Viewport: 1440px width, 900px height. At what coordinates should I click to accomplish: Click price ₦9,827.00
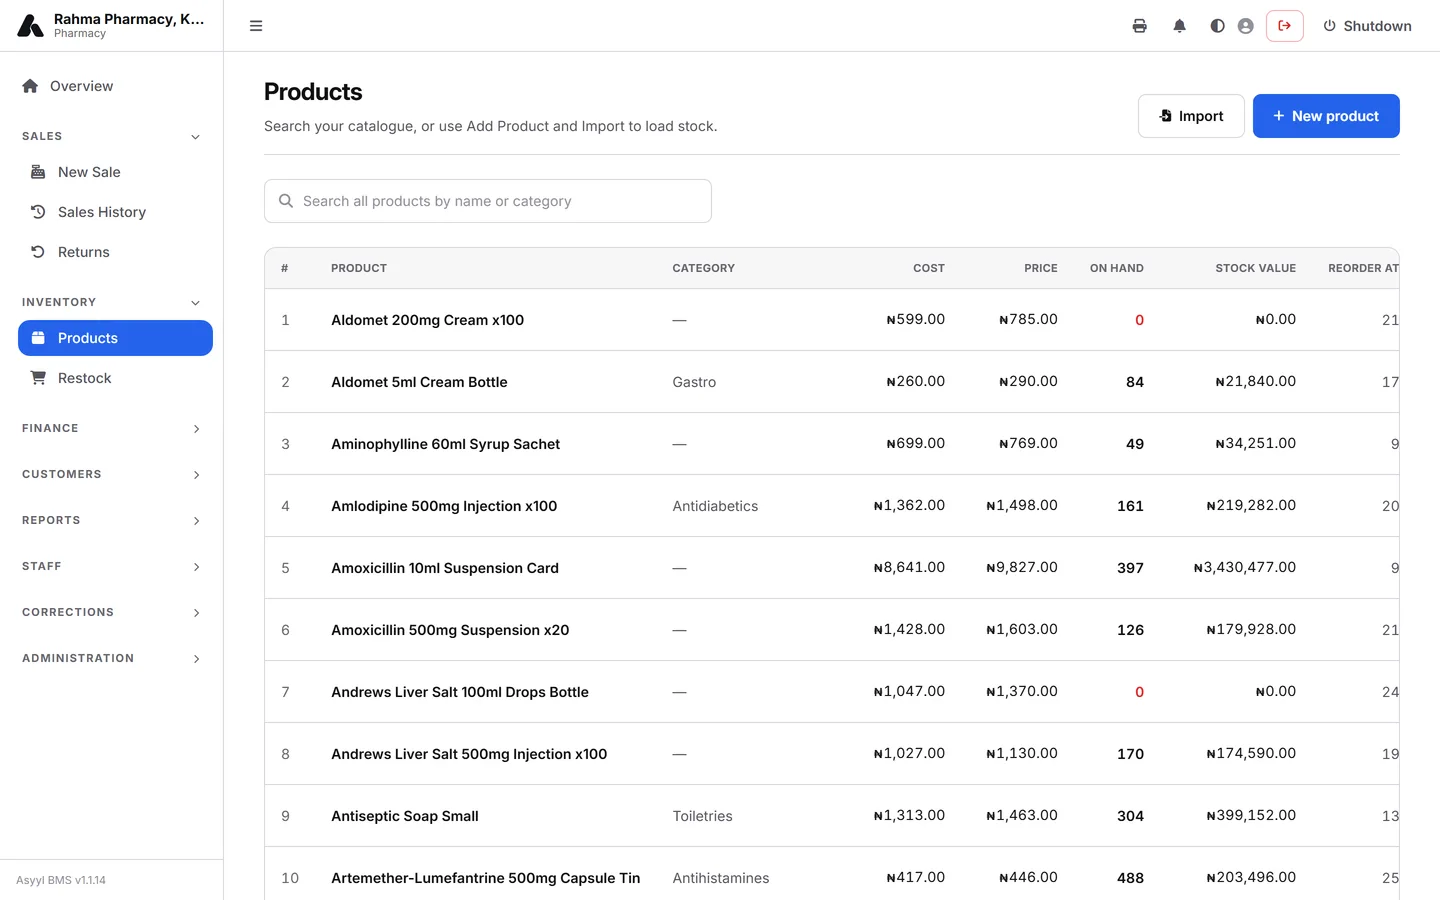(x=1022, y=568)
